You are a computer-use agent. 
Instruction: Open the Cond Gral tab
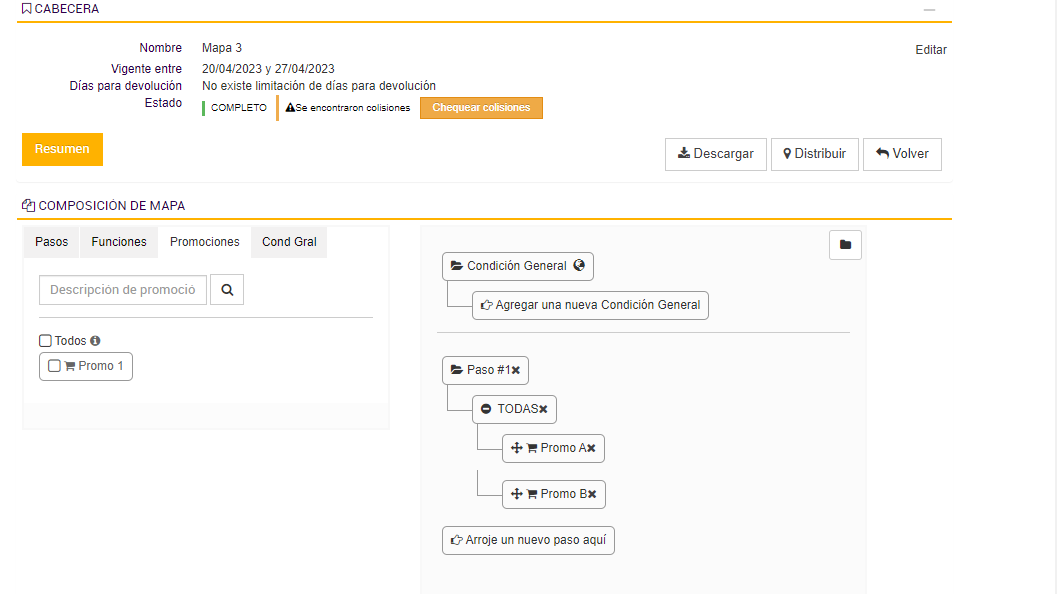click(289, 242)
